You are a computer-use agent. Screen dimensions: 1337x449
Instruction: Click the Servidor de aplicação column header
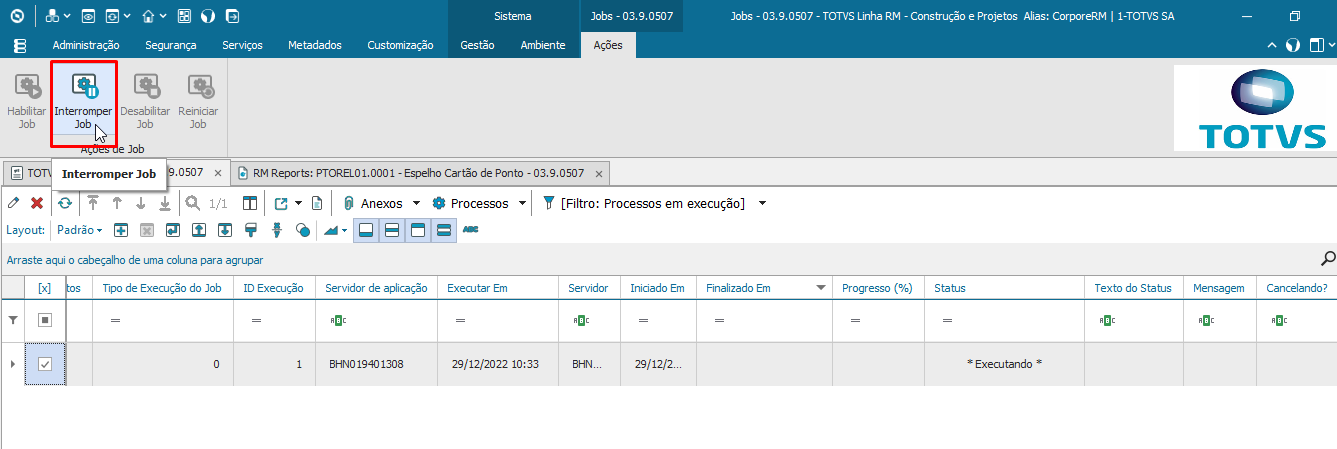tap(376, 288)
